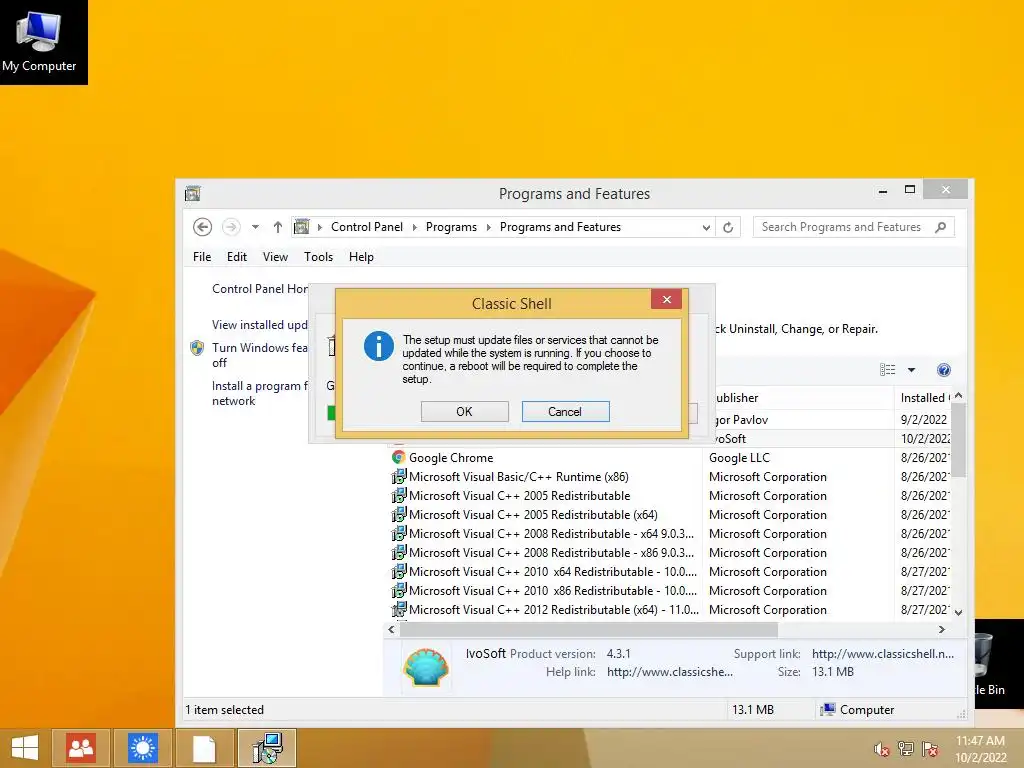
Task: Click the search magnifier icon
Action: tap(940, 227)
